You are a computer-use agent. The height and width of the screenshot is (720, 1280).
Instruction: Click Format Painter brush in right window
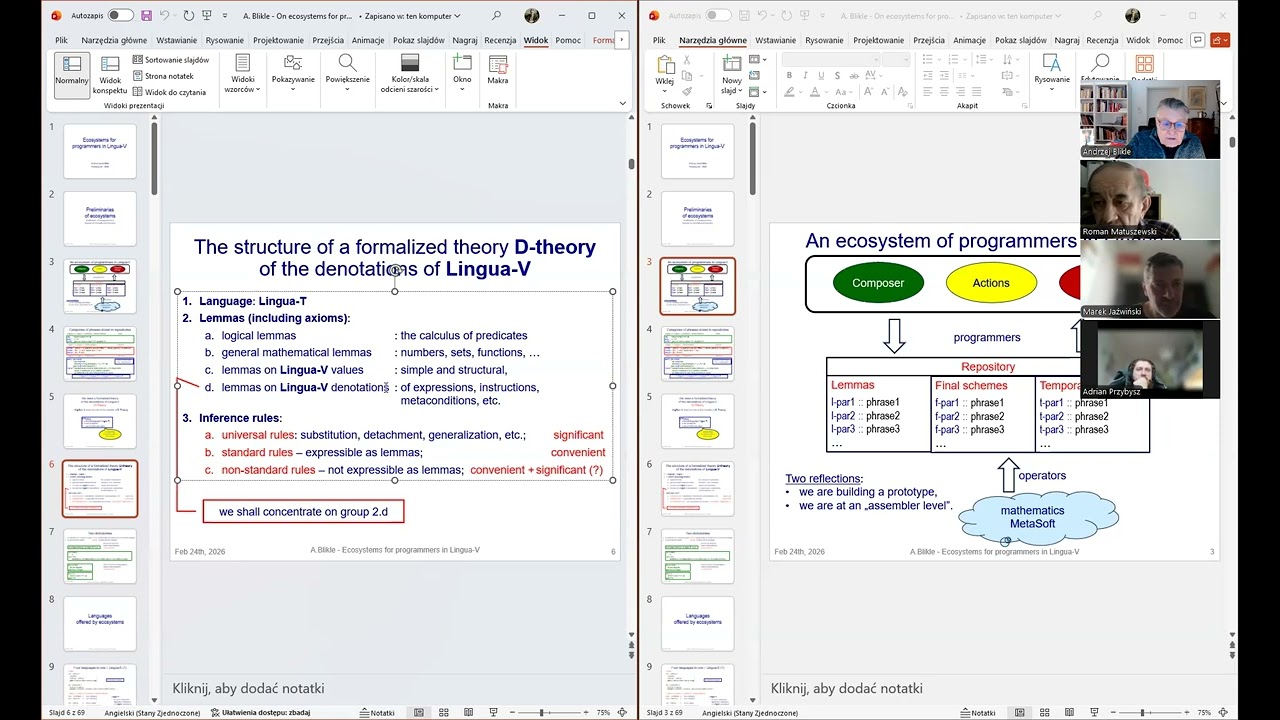[x=686, y=91]
